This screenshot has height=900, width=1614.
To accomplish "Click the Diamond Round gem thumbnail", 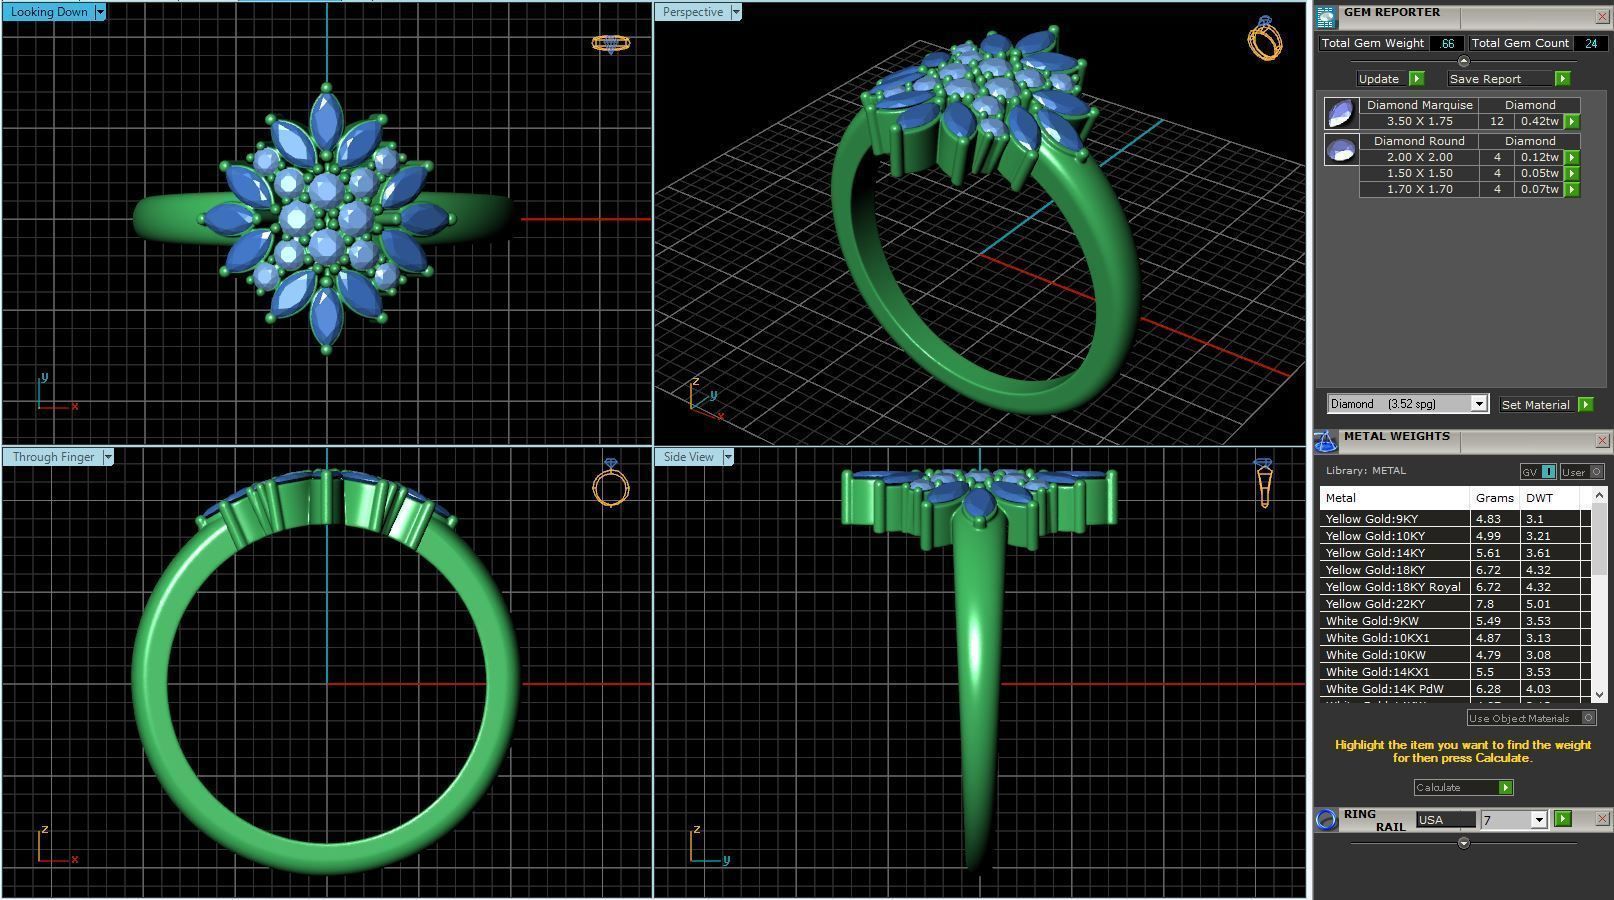I will point(1340,149).
